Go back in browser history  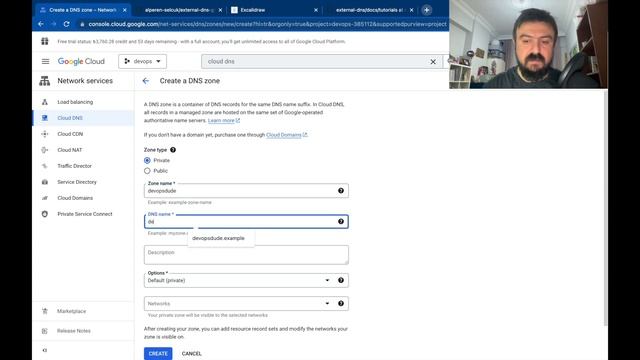pos(41,24)
